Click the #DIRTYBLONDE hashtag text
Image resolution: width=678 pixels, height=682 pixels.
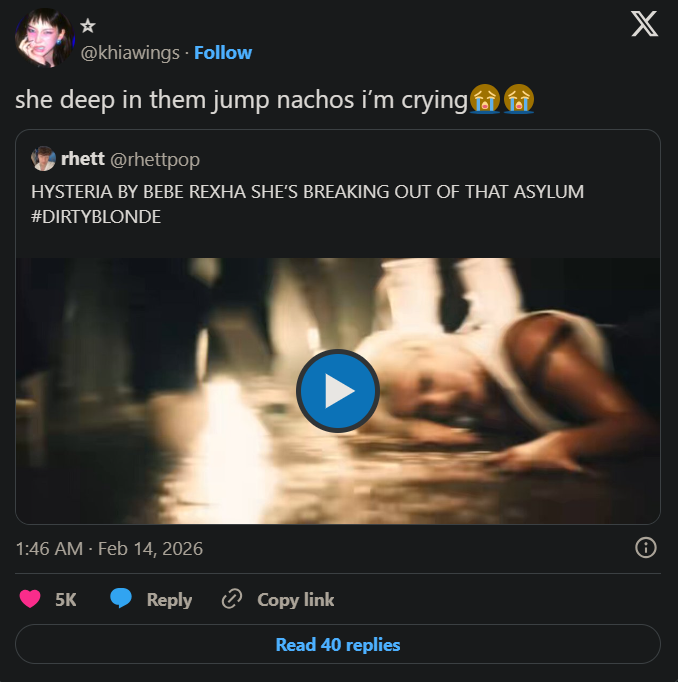coord(97,215)
